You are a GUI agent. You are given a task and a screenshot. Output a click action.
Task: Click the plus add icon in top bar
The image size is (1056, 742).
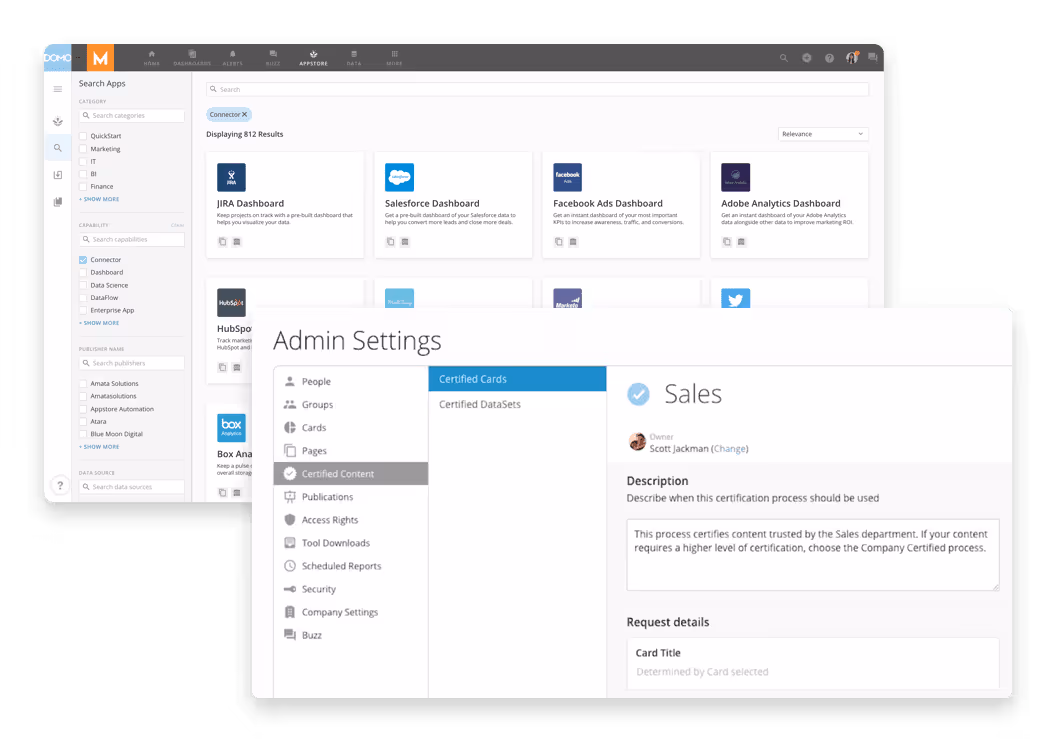[807, 58]
